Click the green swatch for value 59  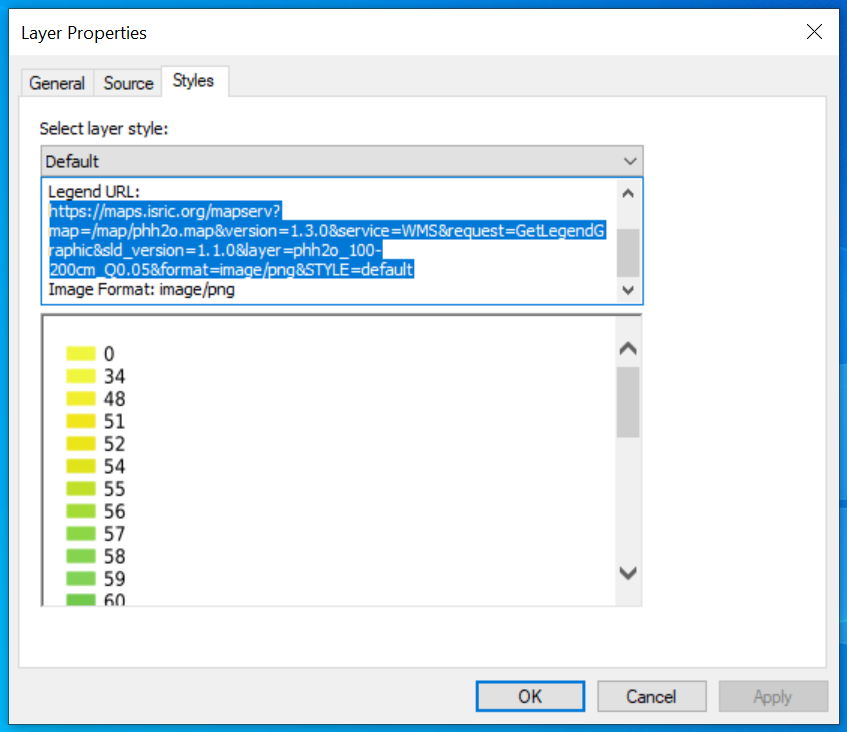[80, 578]
